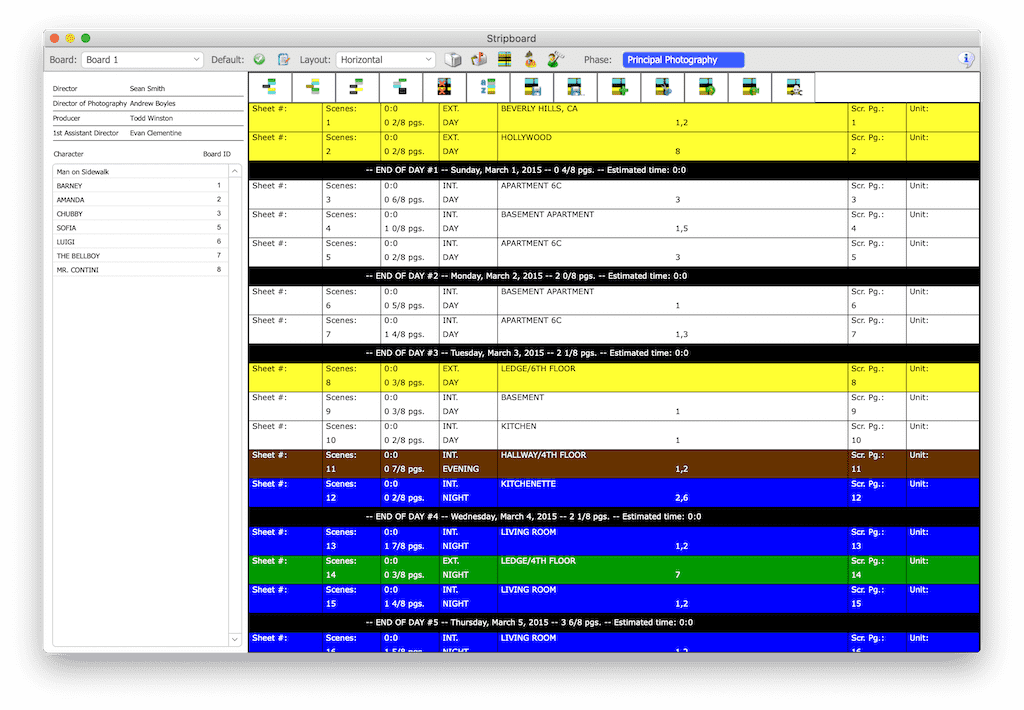
Task: Click the character list scroll down arrow
Action: click(235, 639)
